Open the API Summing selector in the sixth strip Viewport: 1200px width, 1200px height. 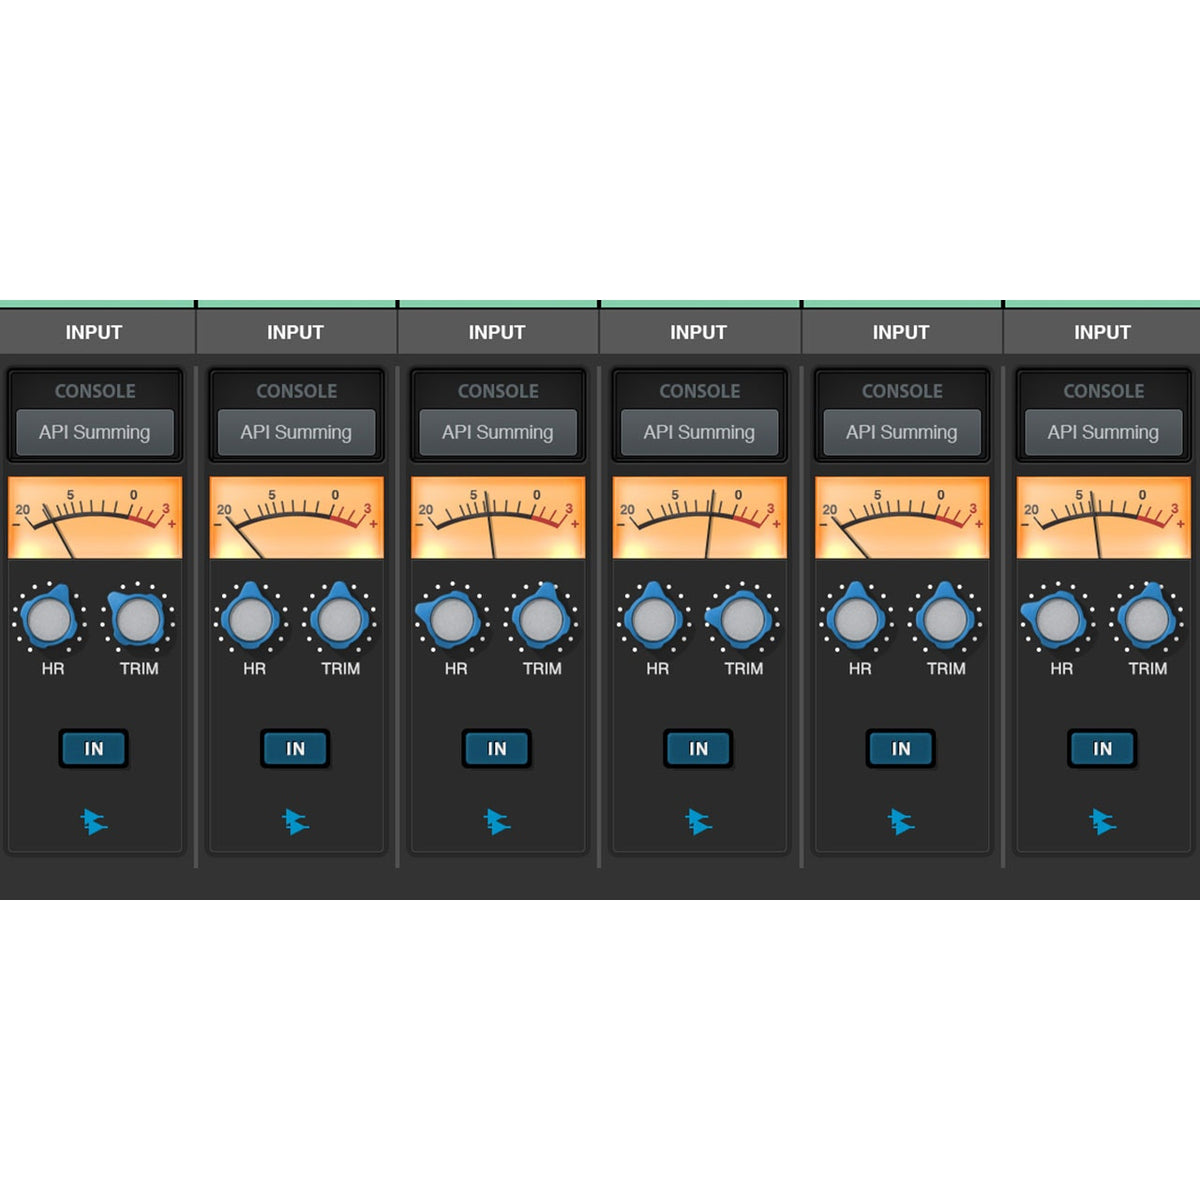tap(1103, 432)
